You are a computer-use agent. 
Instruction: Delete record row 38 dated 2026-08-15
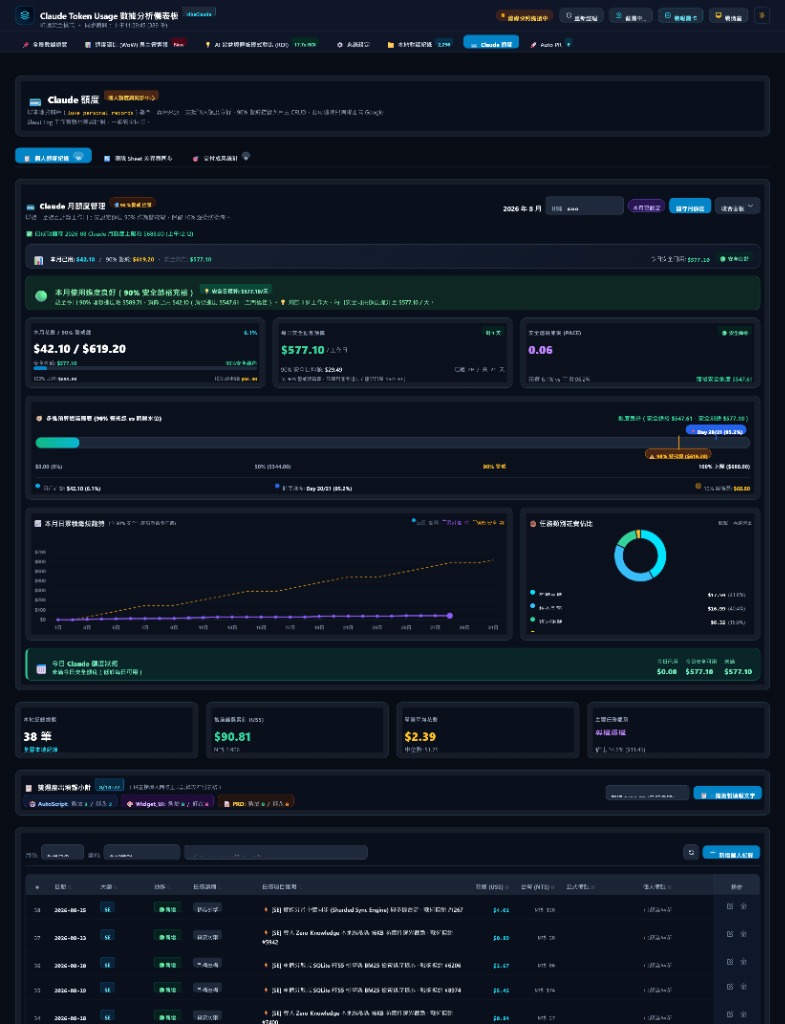[x=743, y=906]
